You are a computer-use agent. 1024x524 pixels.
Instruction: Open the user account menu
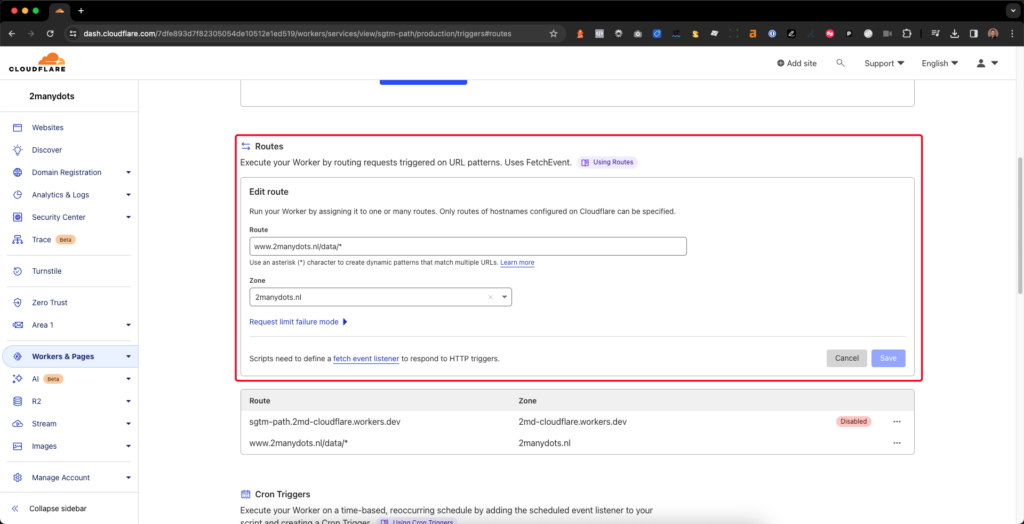click(x=987, y=63)
